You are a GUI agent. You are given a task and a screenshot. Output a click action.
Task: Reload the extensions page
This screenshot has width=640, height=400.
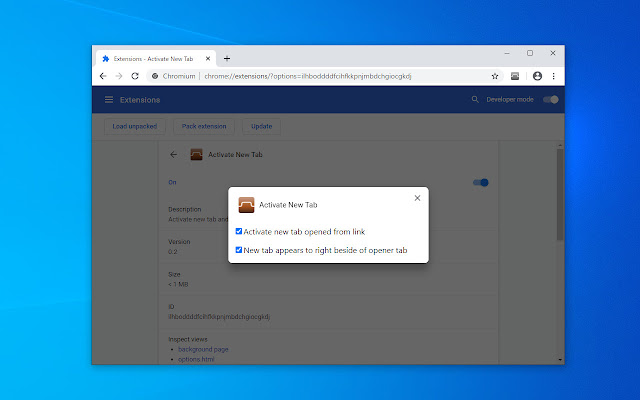click(x=135, y=76)
